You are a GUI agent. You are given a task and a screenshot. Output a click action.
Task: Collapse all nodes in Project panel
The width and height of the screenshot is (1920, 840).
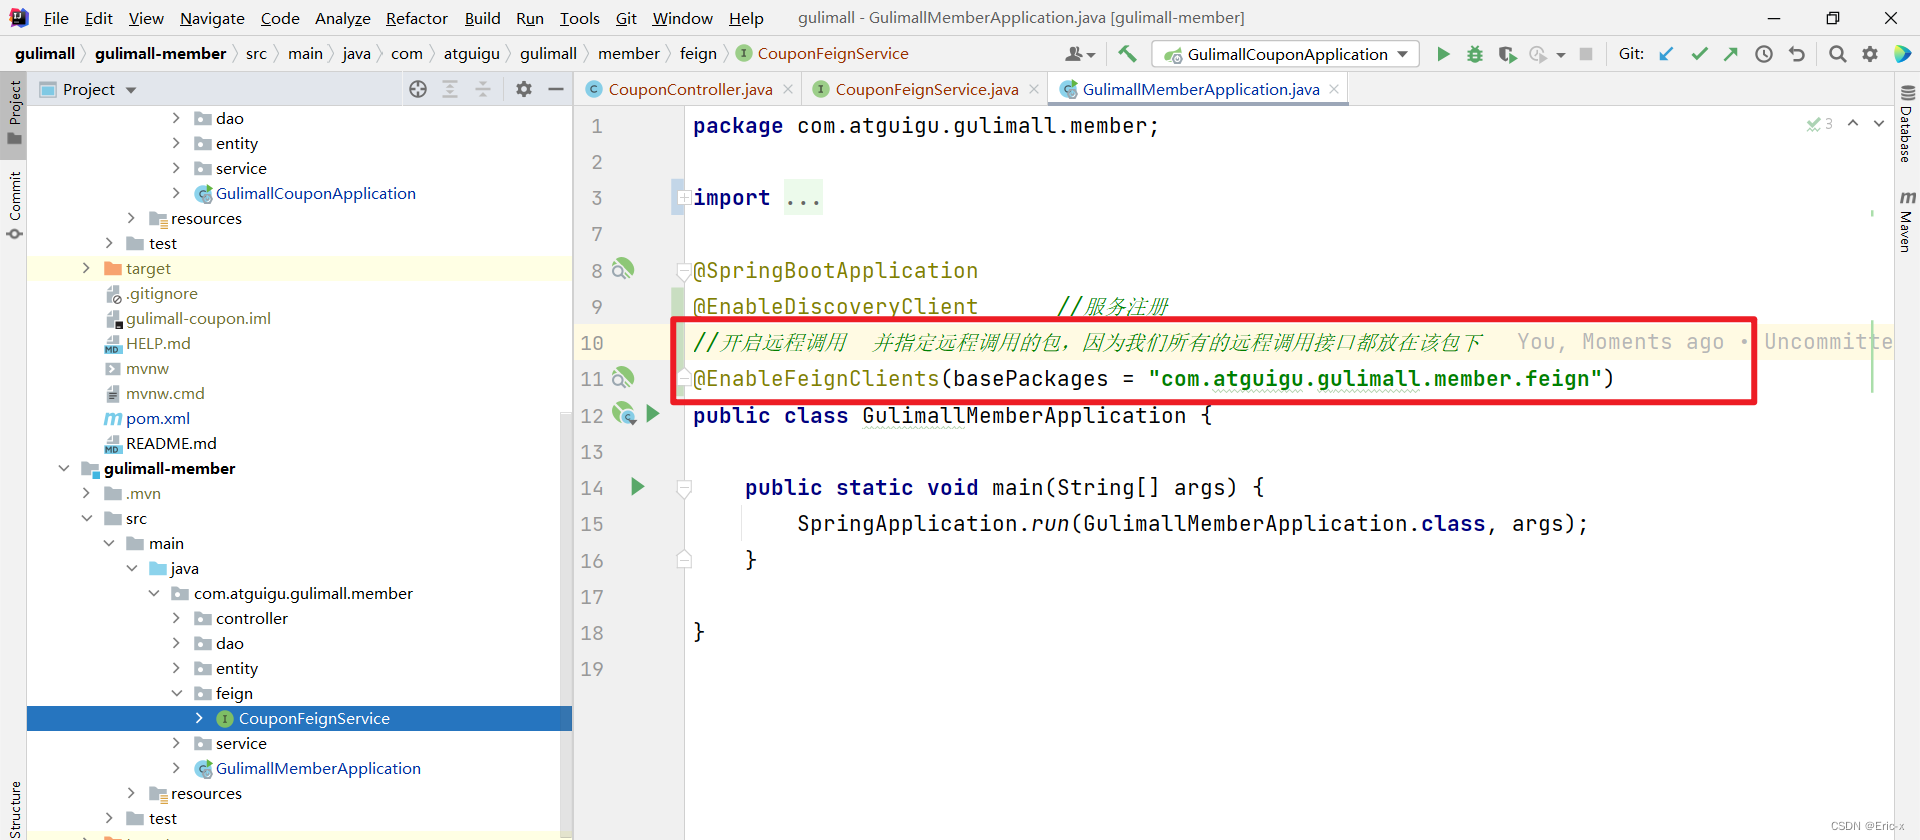[x=483, y=89]
